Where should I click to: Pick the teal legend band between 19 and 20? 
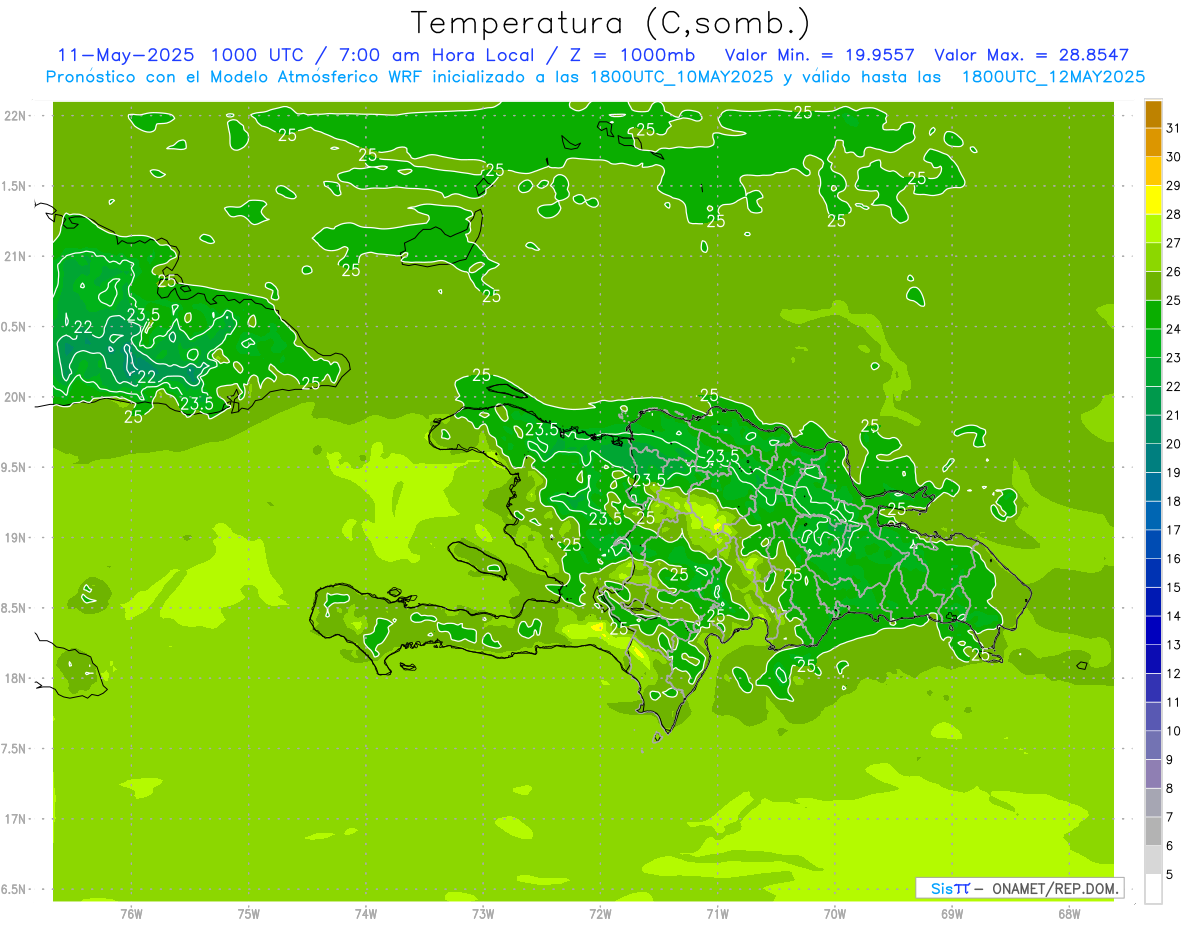1153,459
